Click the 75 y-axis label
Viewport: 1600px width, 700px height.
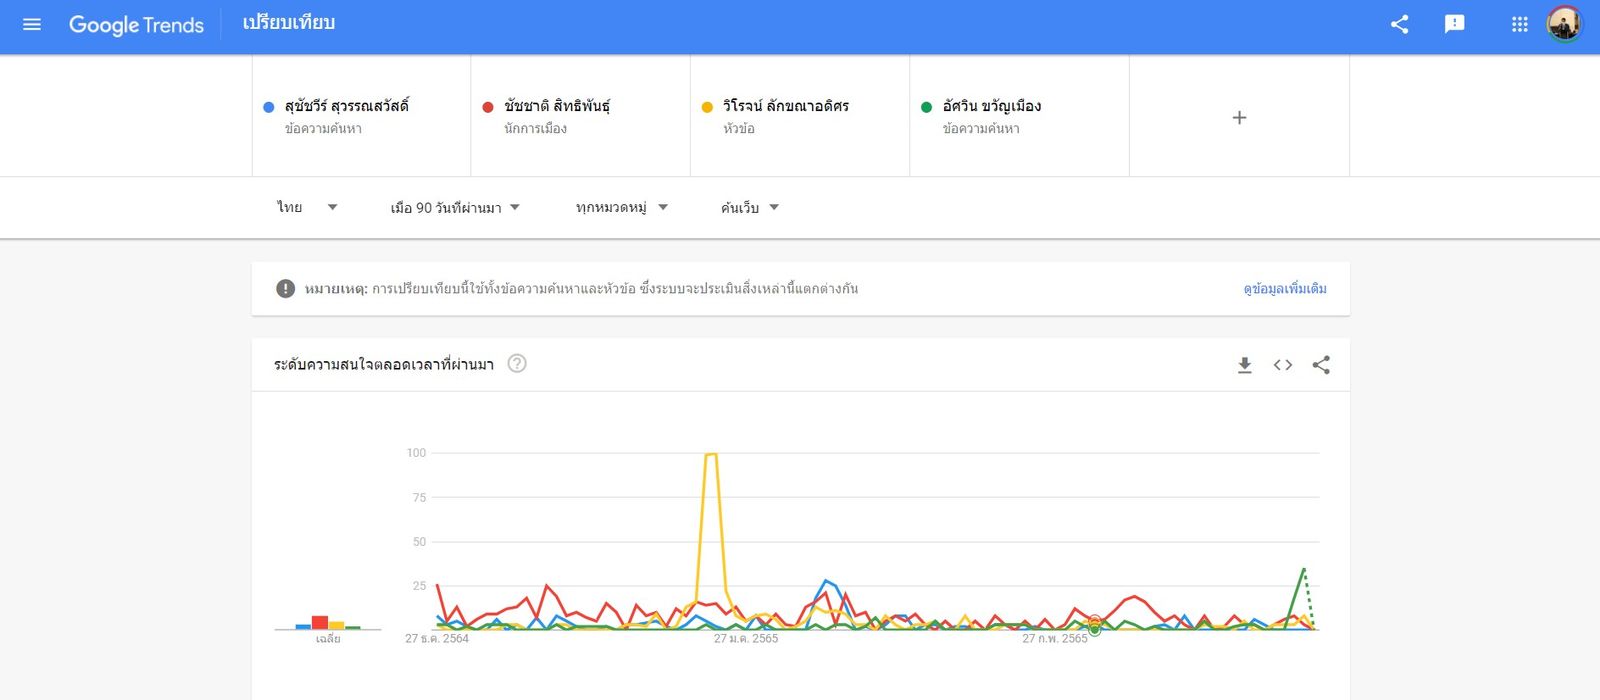coord(419,497)
